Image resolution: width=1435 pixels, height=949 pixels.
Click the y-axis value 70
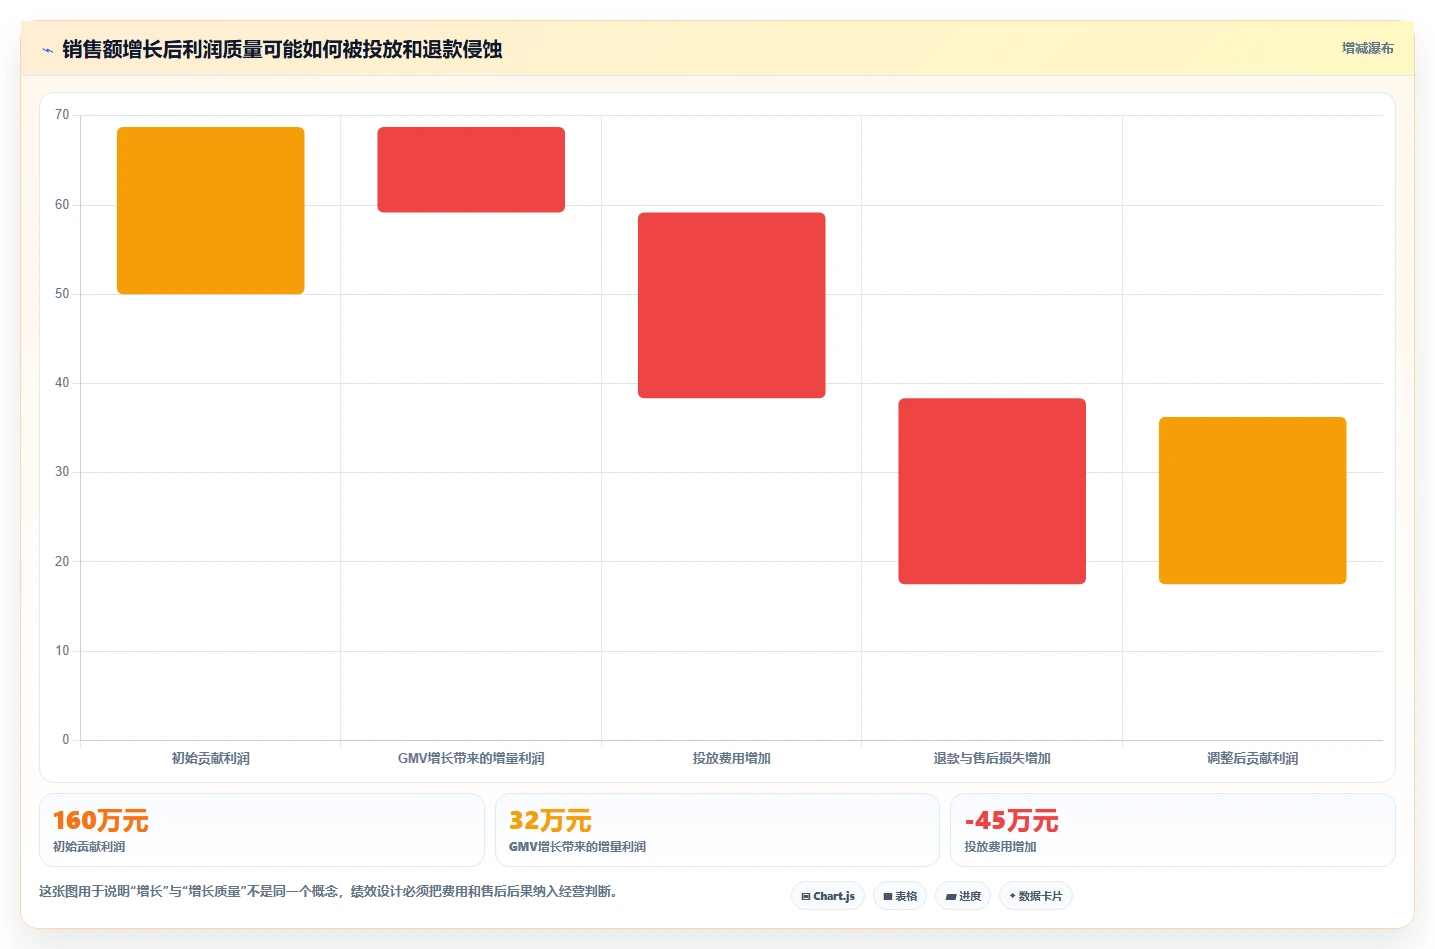pyautogui.click(x=62, y=115)
